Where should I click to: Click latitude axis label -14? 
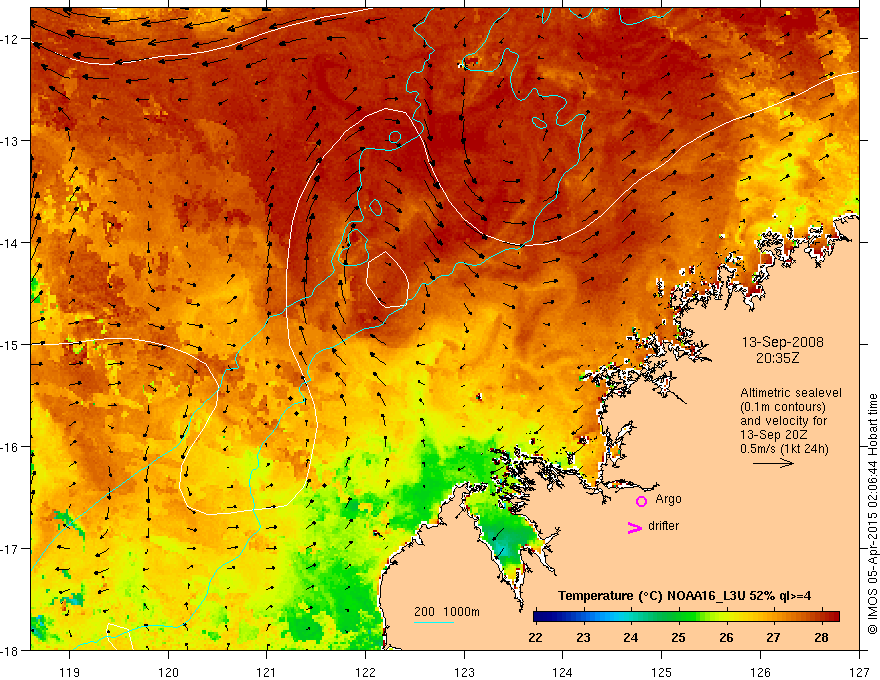(11, 243)
